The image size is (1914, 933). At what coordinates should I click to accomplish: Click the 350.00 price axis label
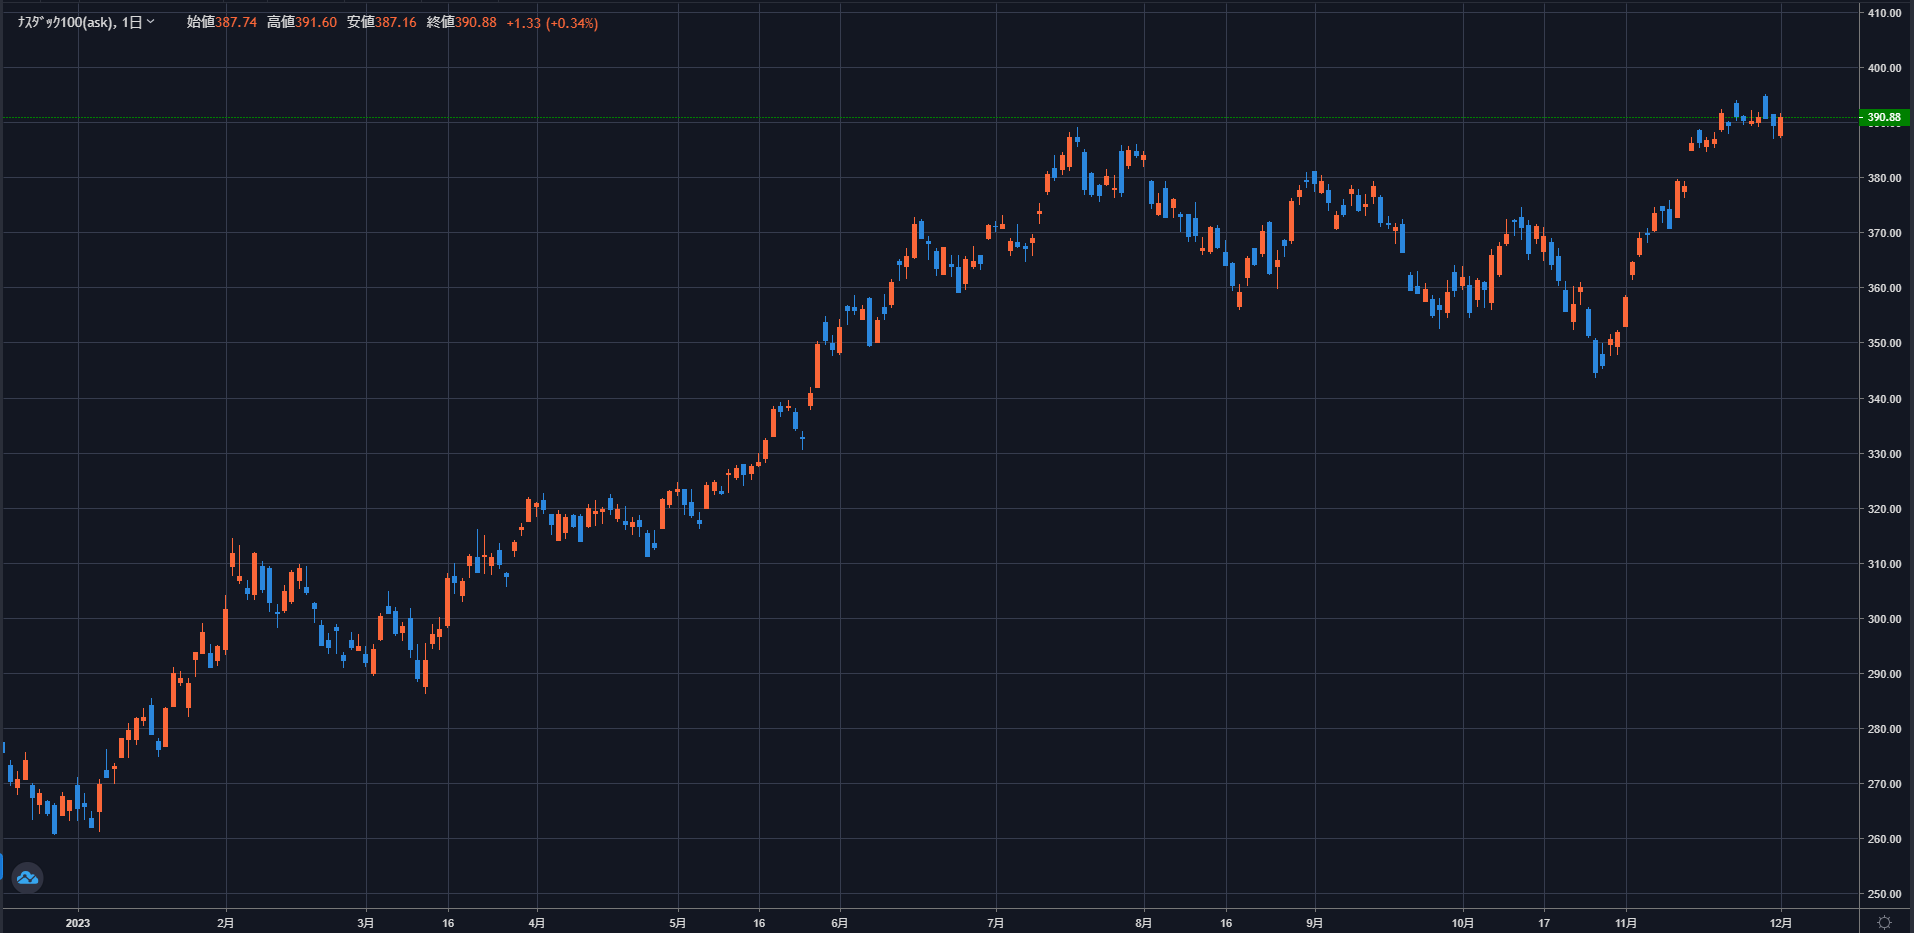point(1884,343)
